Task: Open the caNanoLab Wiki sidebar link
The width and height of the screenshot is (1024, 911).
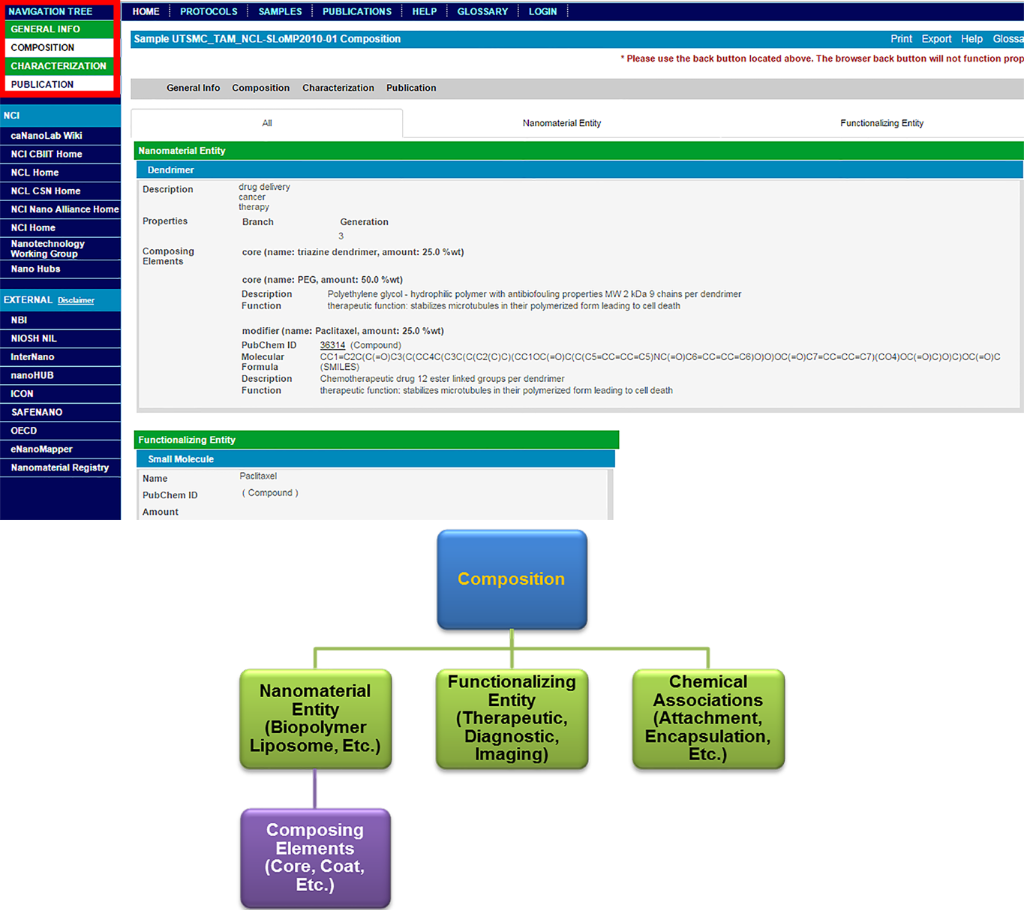Action: point(47,136)
